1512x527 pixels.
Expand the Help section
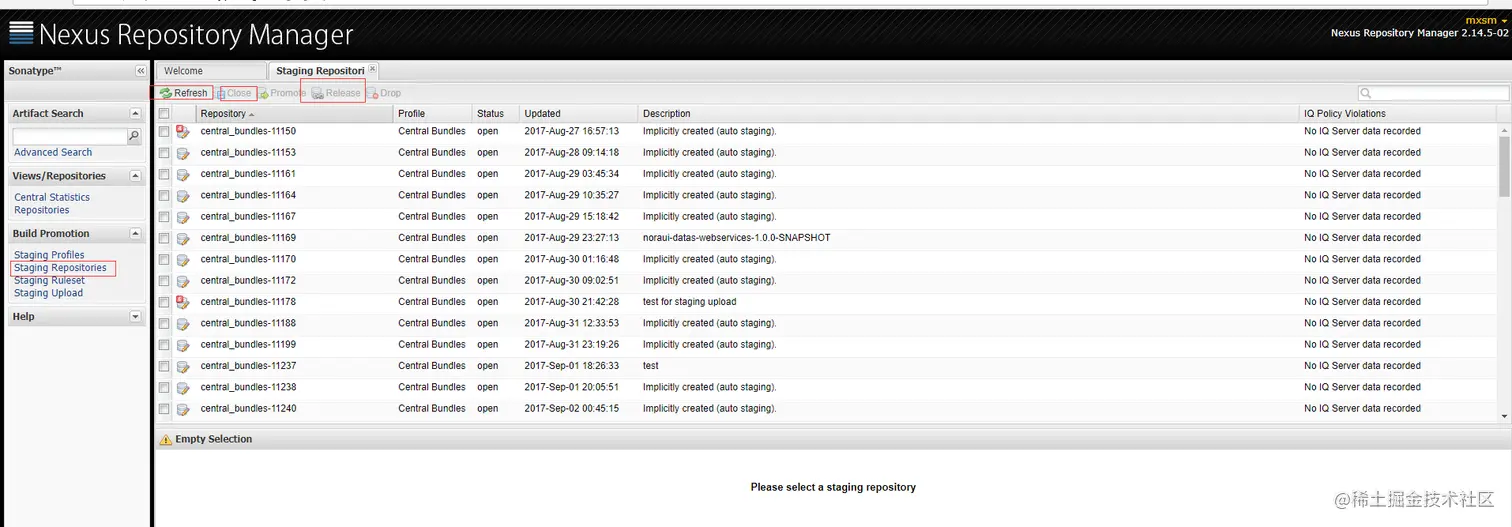click(136, 317)
